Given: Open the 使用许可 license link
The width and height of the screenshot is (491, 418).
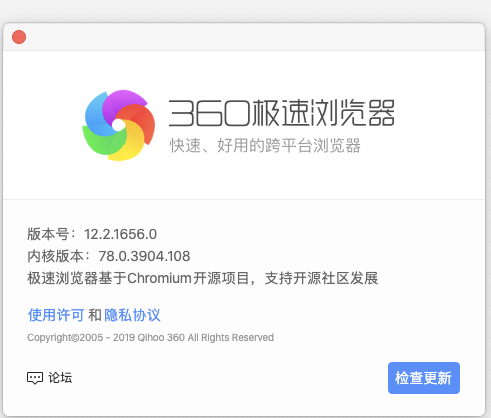Looking at the screenshot, I should 56,315.
